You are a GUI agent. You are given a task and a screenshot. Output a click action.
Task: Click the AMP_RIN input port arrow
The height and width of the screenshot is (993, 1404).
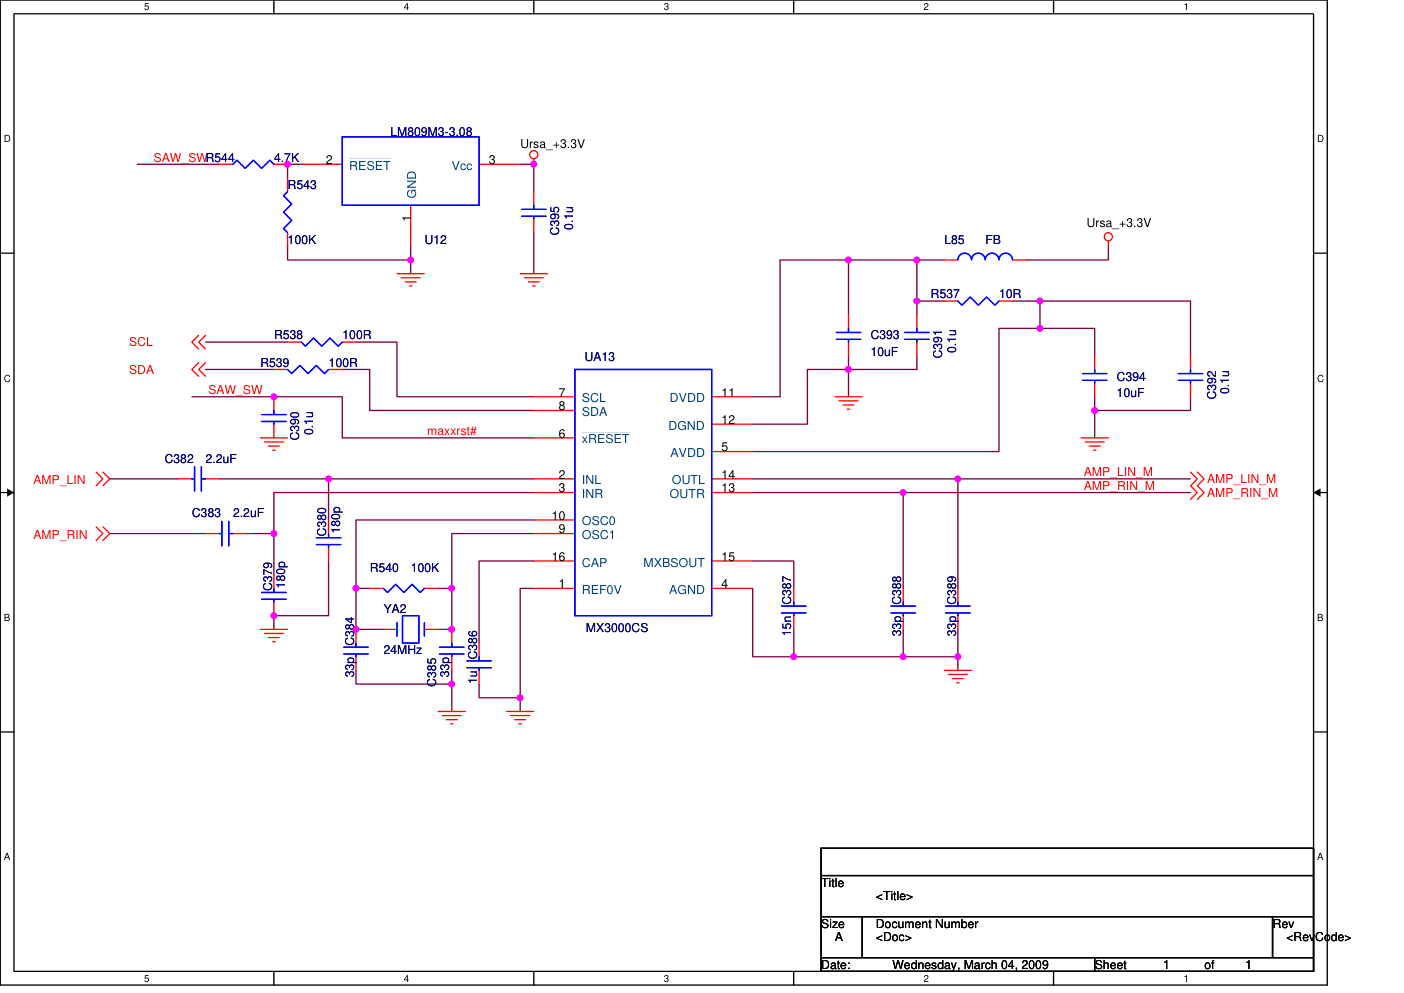coord(103,534)
